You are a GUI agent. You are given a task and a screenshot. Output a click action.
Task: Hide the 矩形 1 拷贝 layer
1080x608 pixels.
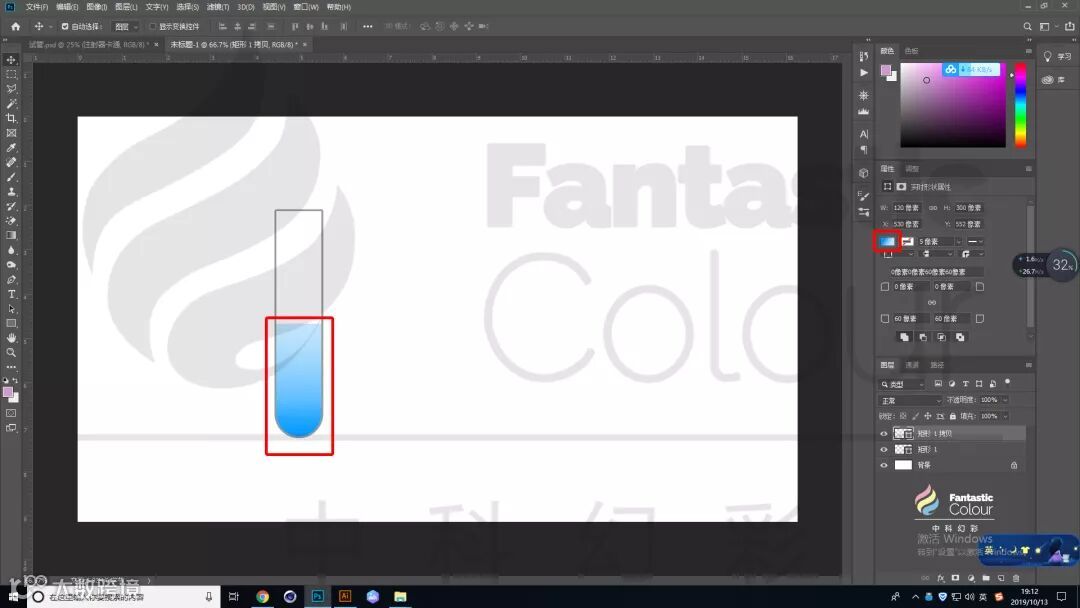coord(884,434)
